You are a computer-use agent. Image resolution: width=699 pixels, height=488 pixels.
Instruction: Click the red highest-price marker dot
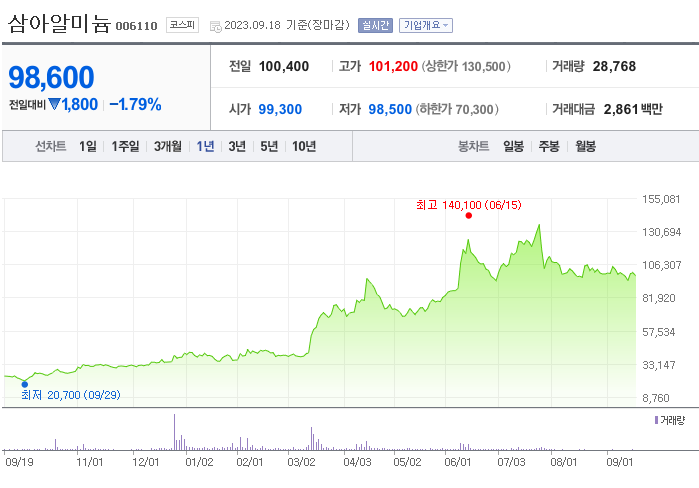point(469,216)
